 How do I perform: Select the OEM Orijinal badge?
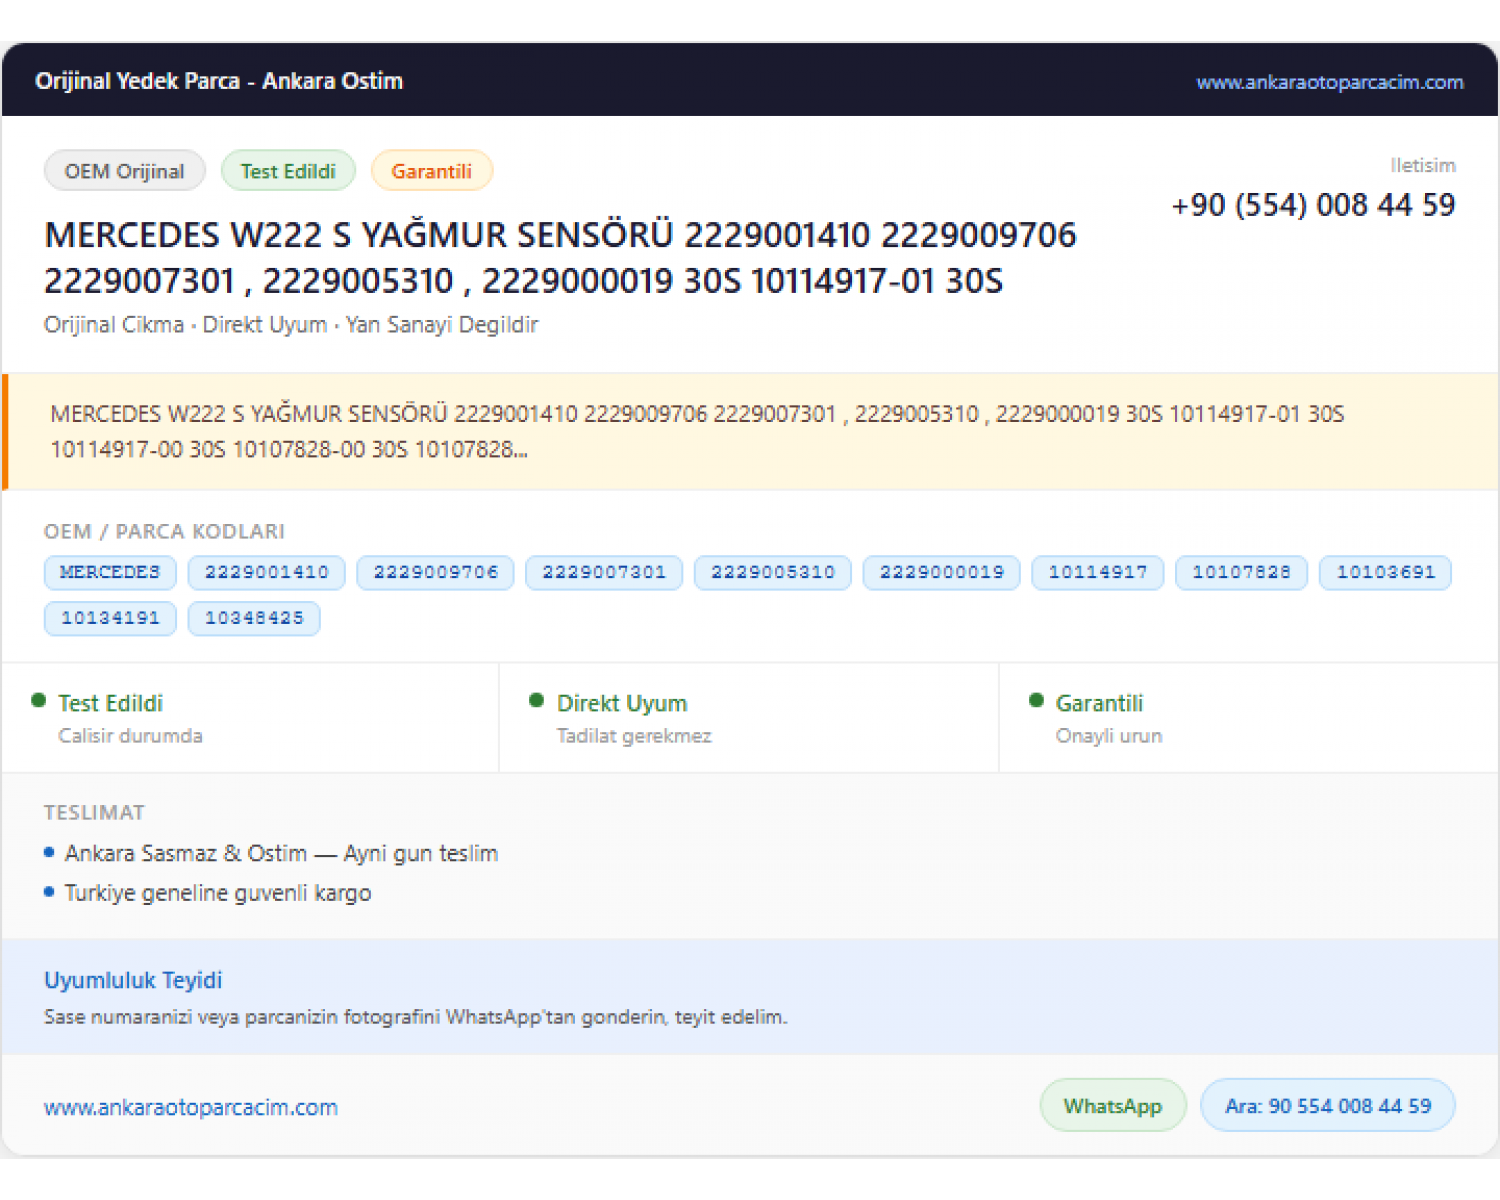125,171
